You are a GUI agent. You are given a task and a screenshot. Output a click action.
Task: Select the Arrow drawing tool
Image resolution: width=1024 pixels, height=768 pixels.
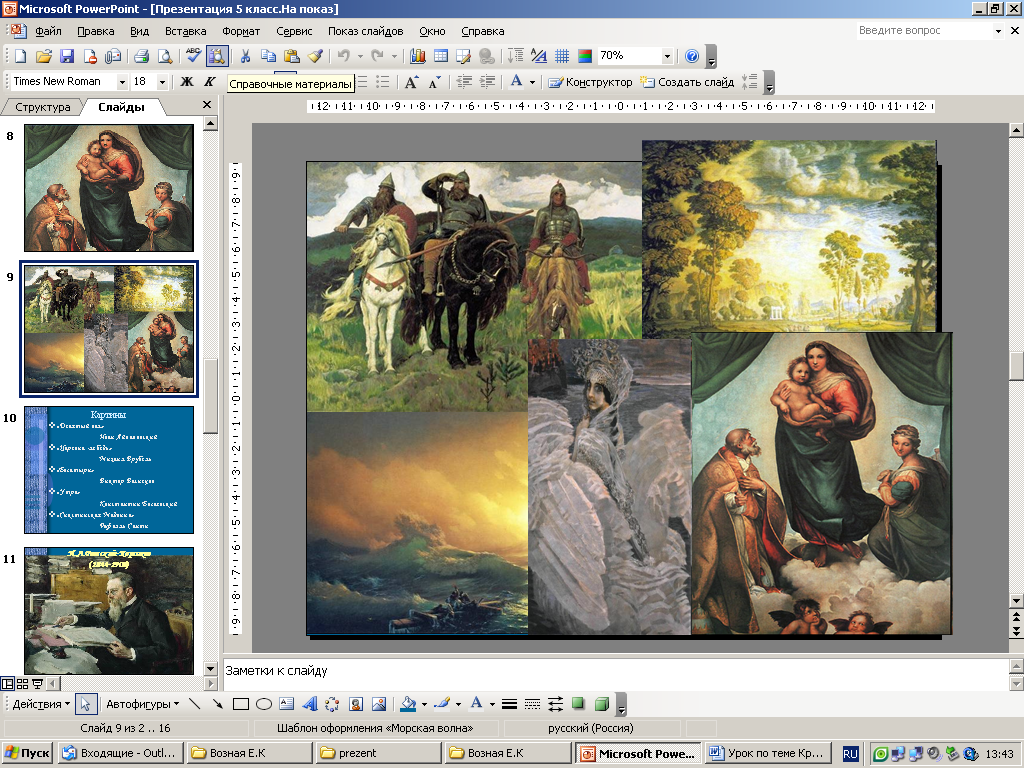pos(217,704)
